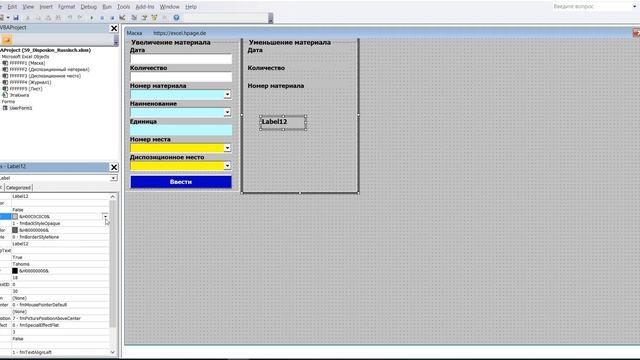Image resolution: width=640 pixels, height=360 pixels.
Task: Click the Cut toolbar icon
Action: pos(28,18)
